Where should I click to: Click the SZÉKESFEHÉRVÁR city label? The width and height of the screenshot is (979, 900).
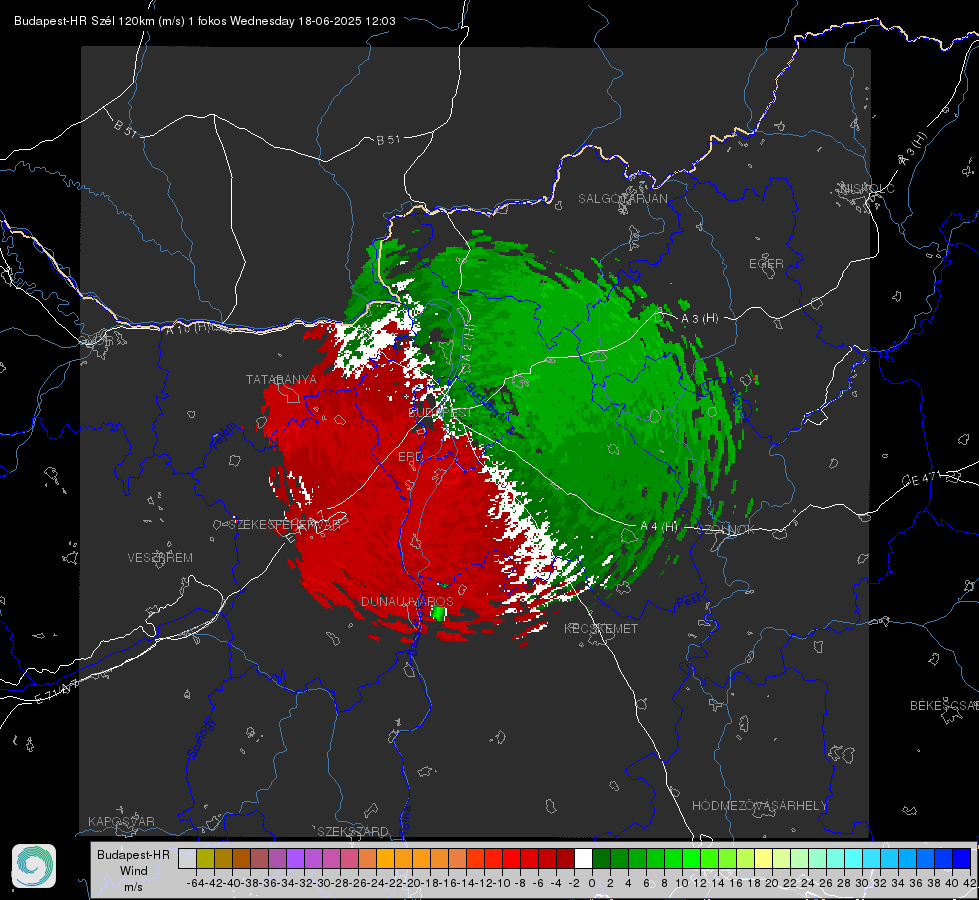coord(284,524)
